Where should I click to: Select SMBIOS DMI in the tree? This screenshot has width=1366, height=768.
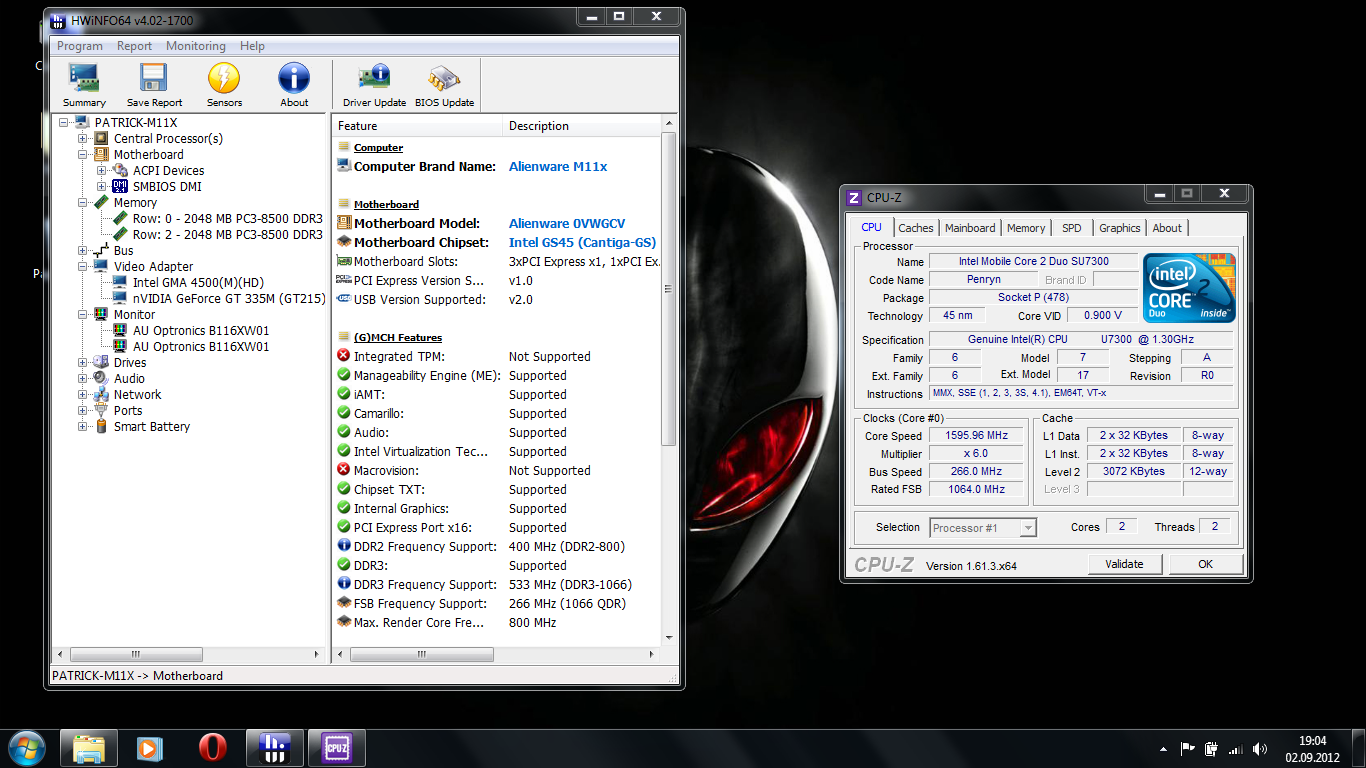[167, 187]
